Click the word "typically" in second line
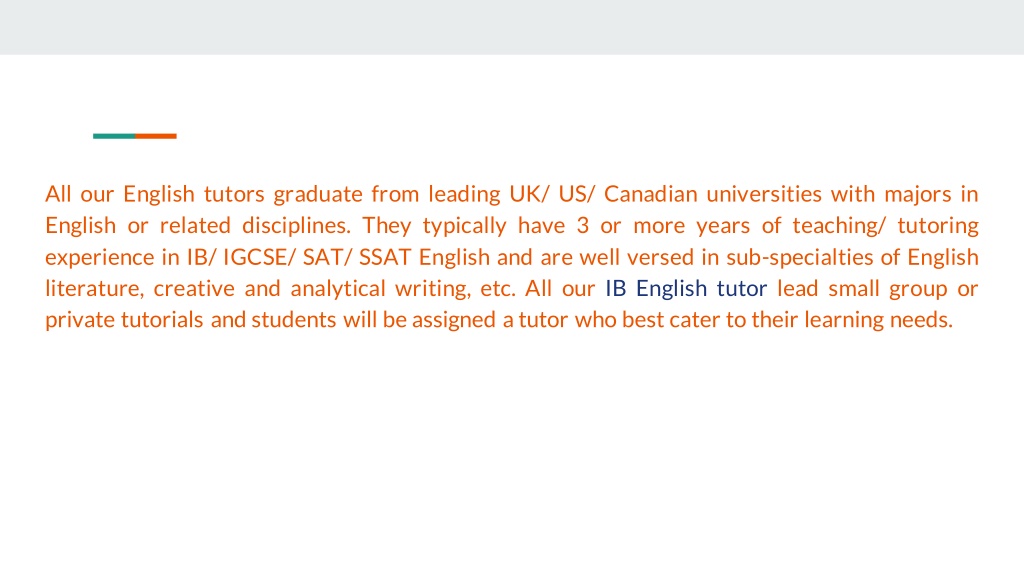The width and height of the screenshot is (1024, 576). [x=464, y=226]
